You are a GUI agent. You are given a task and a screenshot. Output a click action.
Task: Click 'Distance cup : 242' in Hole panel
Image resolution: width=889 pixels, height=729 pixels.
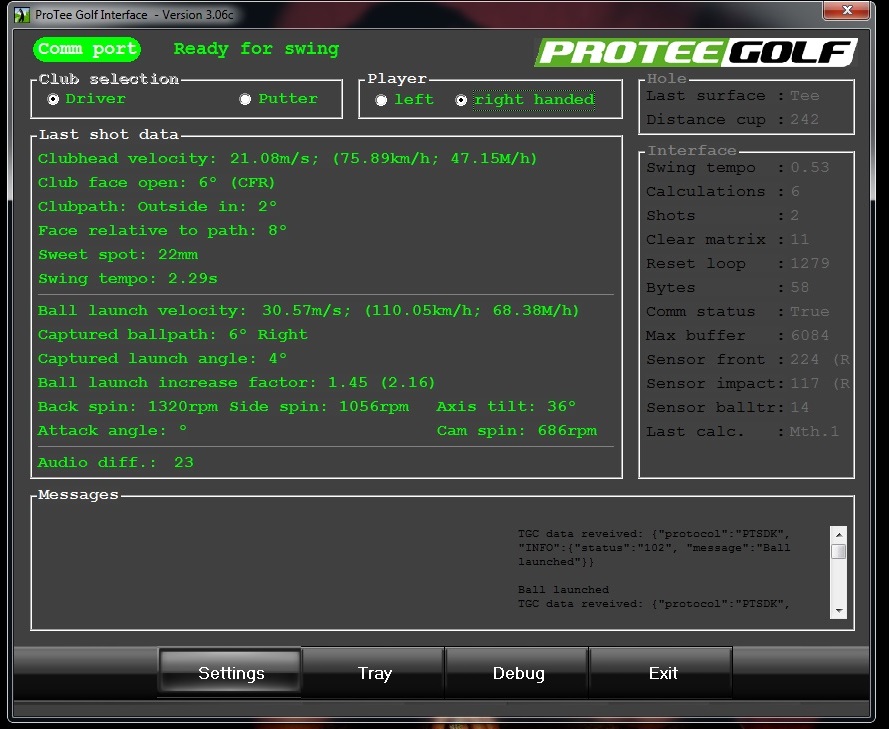[733, 120]
